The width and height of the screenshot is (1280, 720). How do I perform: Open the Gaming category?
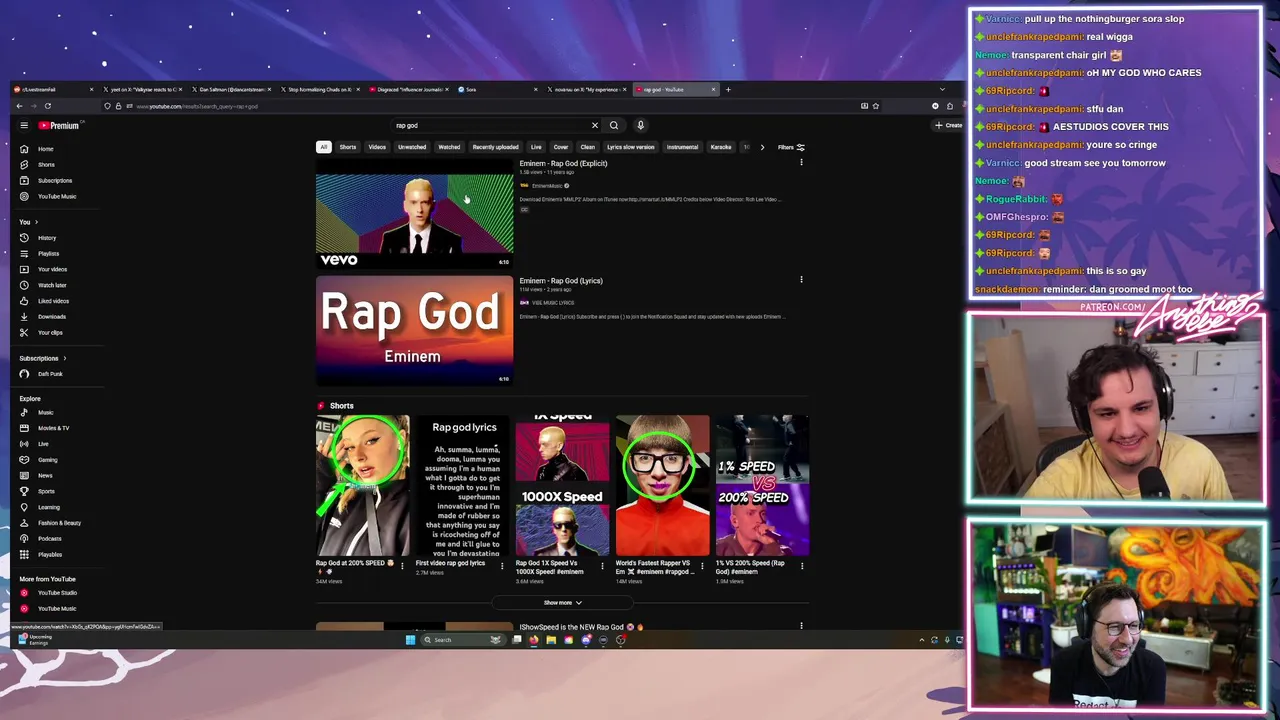tap(48, 460)
